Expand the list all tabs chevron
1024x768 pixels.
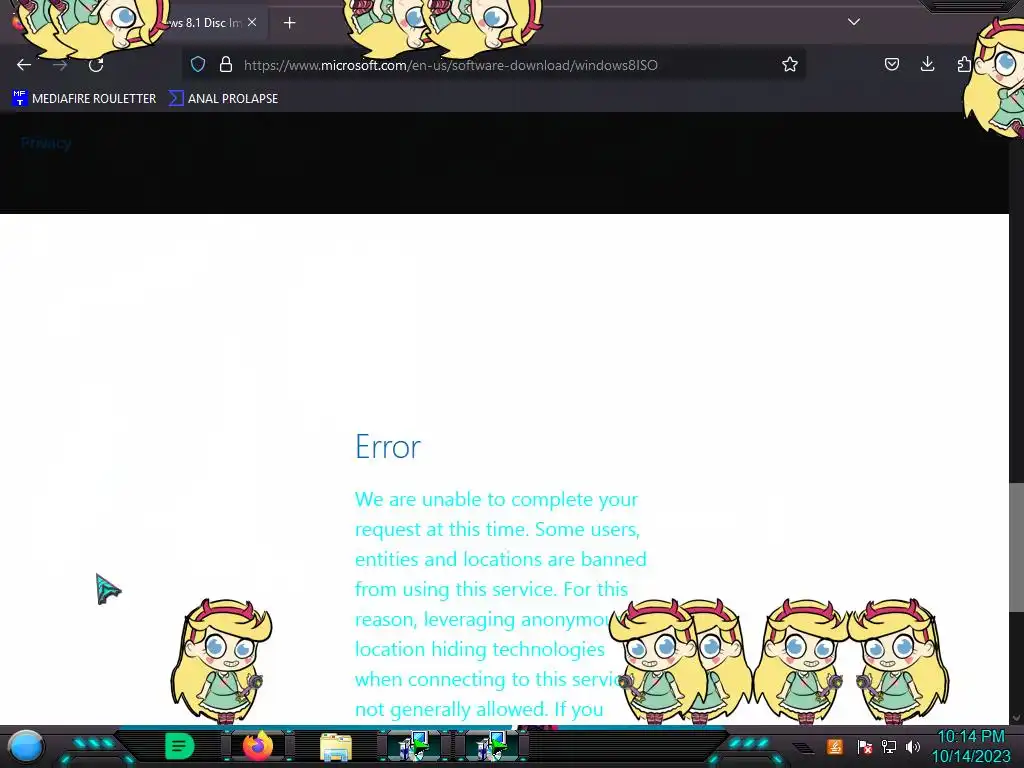tap(854, 22)
